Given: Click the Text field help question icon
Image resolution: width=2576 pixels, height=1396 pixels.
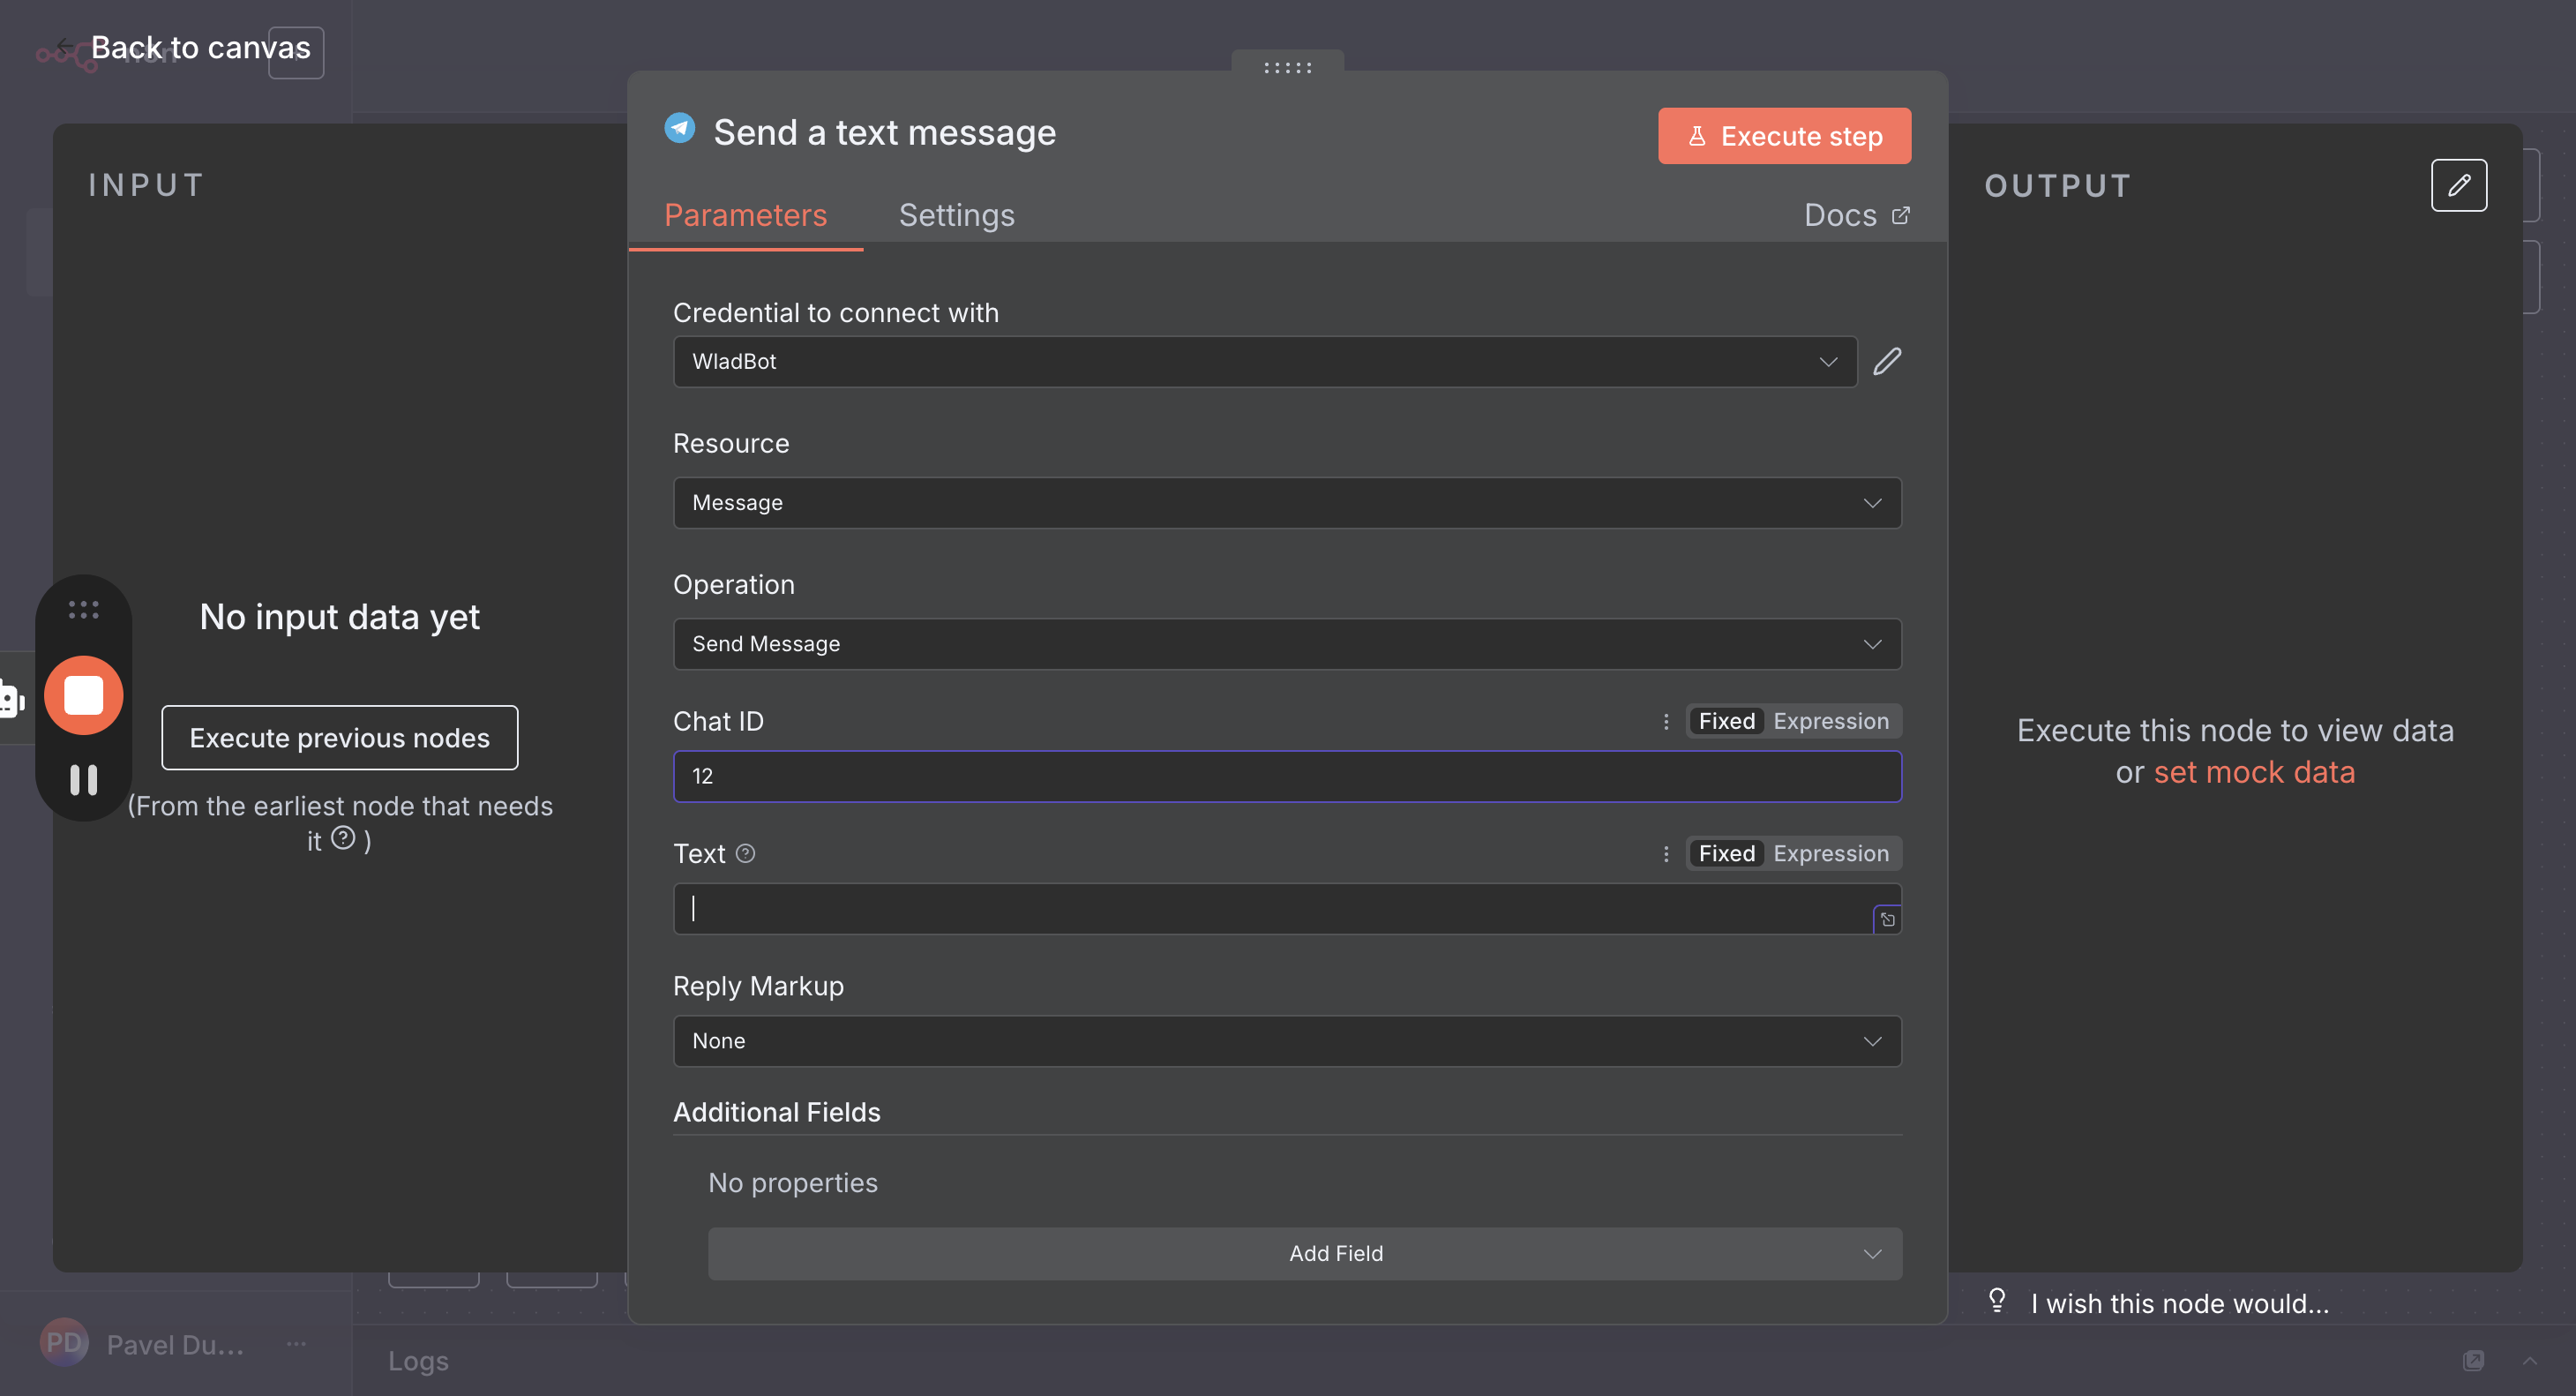Looking at the screenshot, I should tap(745, 853).
